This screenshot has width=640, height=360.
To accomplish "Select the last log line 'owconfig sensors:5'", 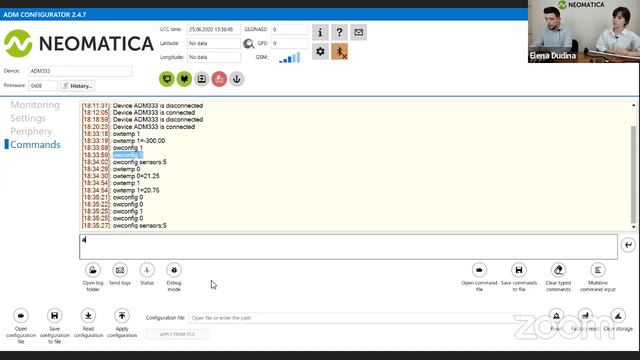I will pyautogui.click(x=140, y=226).
